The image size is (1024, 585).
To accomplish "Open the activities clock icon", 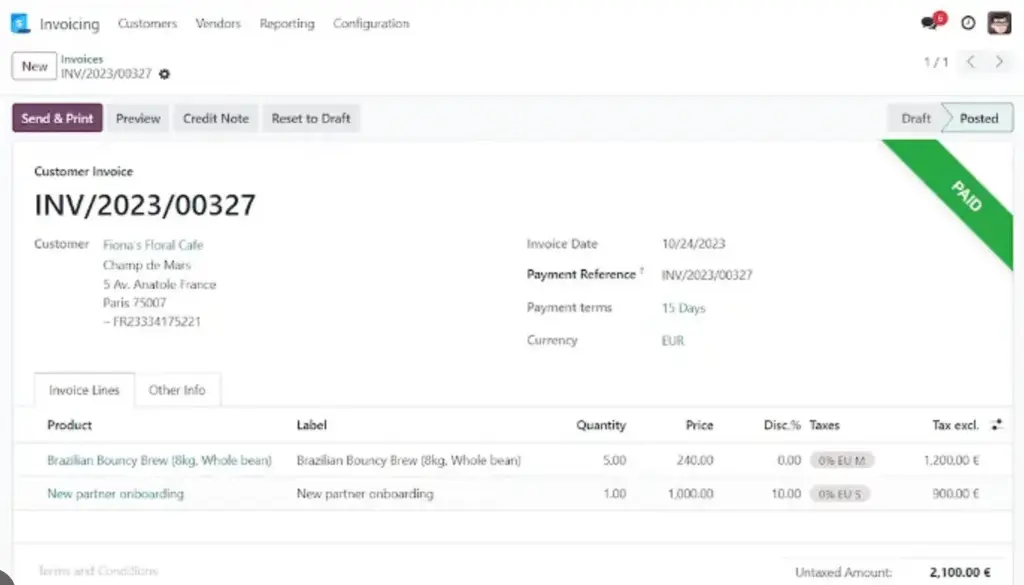I will [966, 22].
